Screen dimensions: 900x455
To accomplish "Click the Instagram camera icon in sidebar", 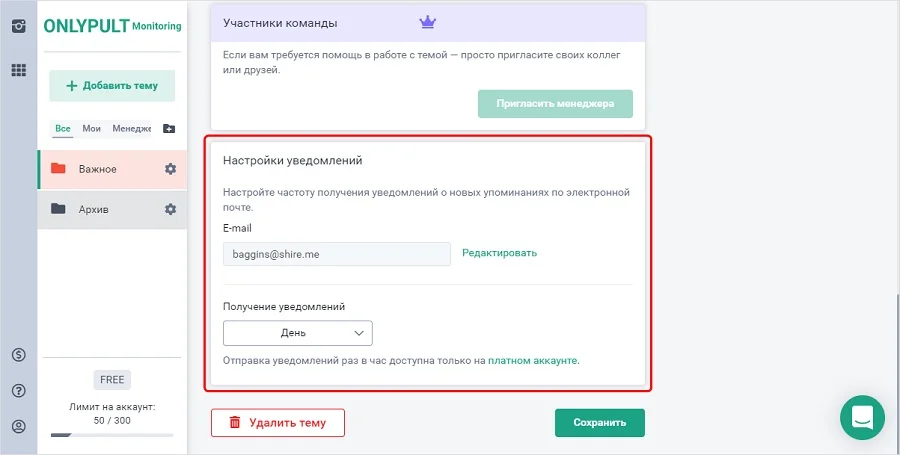I will tap(18, 27).
